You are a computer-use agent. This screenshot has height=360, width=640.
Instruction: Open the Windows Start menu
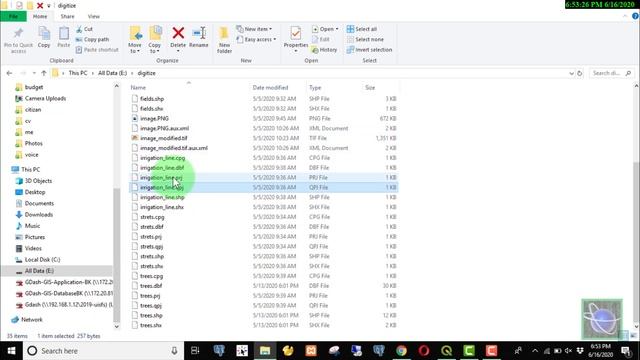(11, 351)
